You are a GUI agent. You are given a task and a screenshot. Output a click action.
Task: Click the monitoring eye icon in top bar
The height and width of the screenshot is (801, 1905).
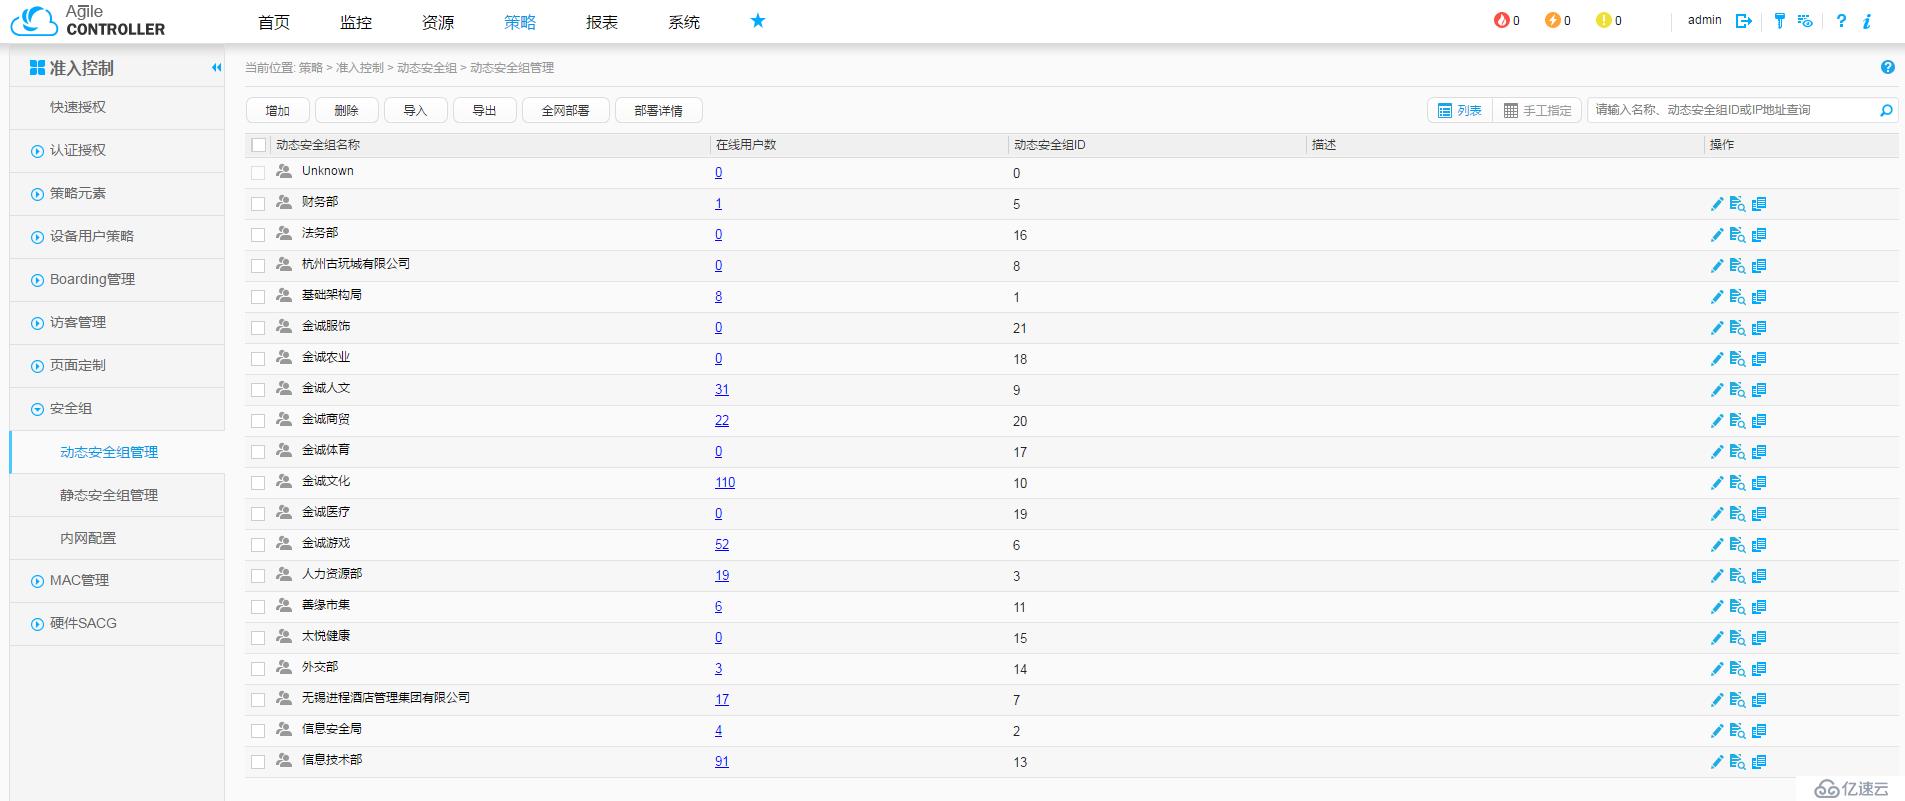(x=1805, y=21)
